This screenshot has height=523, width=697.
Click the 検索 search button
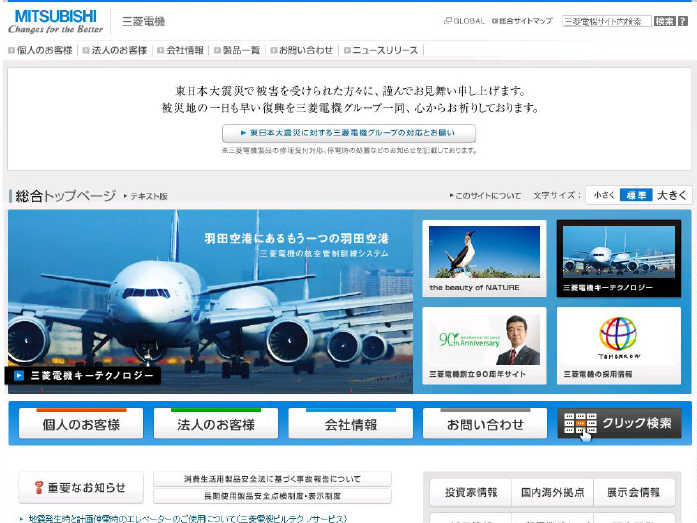click(x=665, y=21)
